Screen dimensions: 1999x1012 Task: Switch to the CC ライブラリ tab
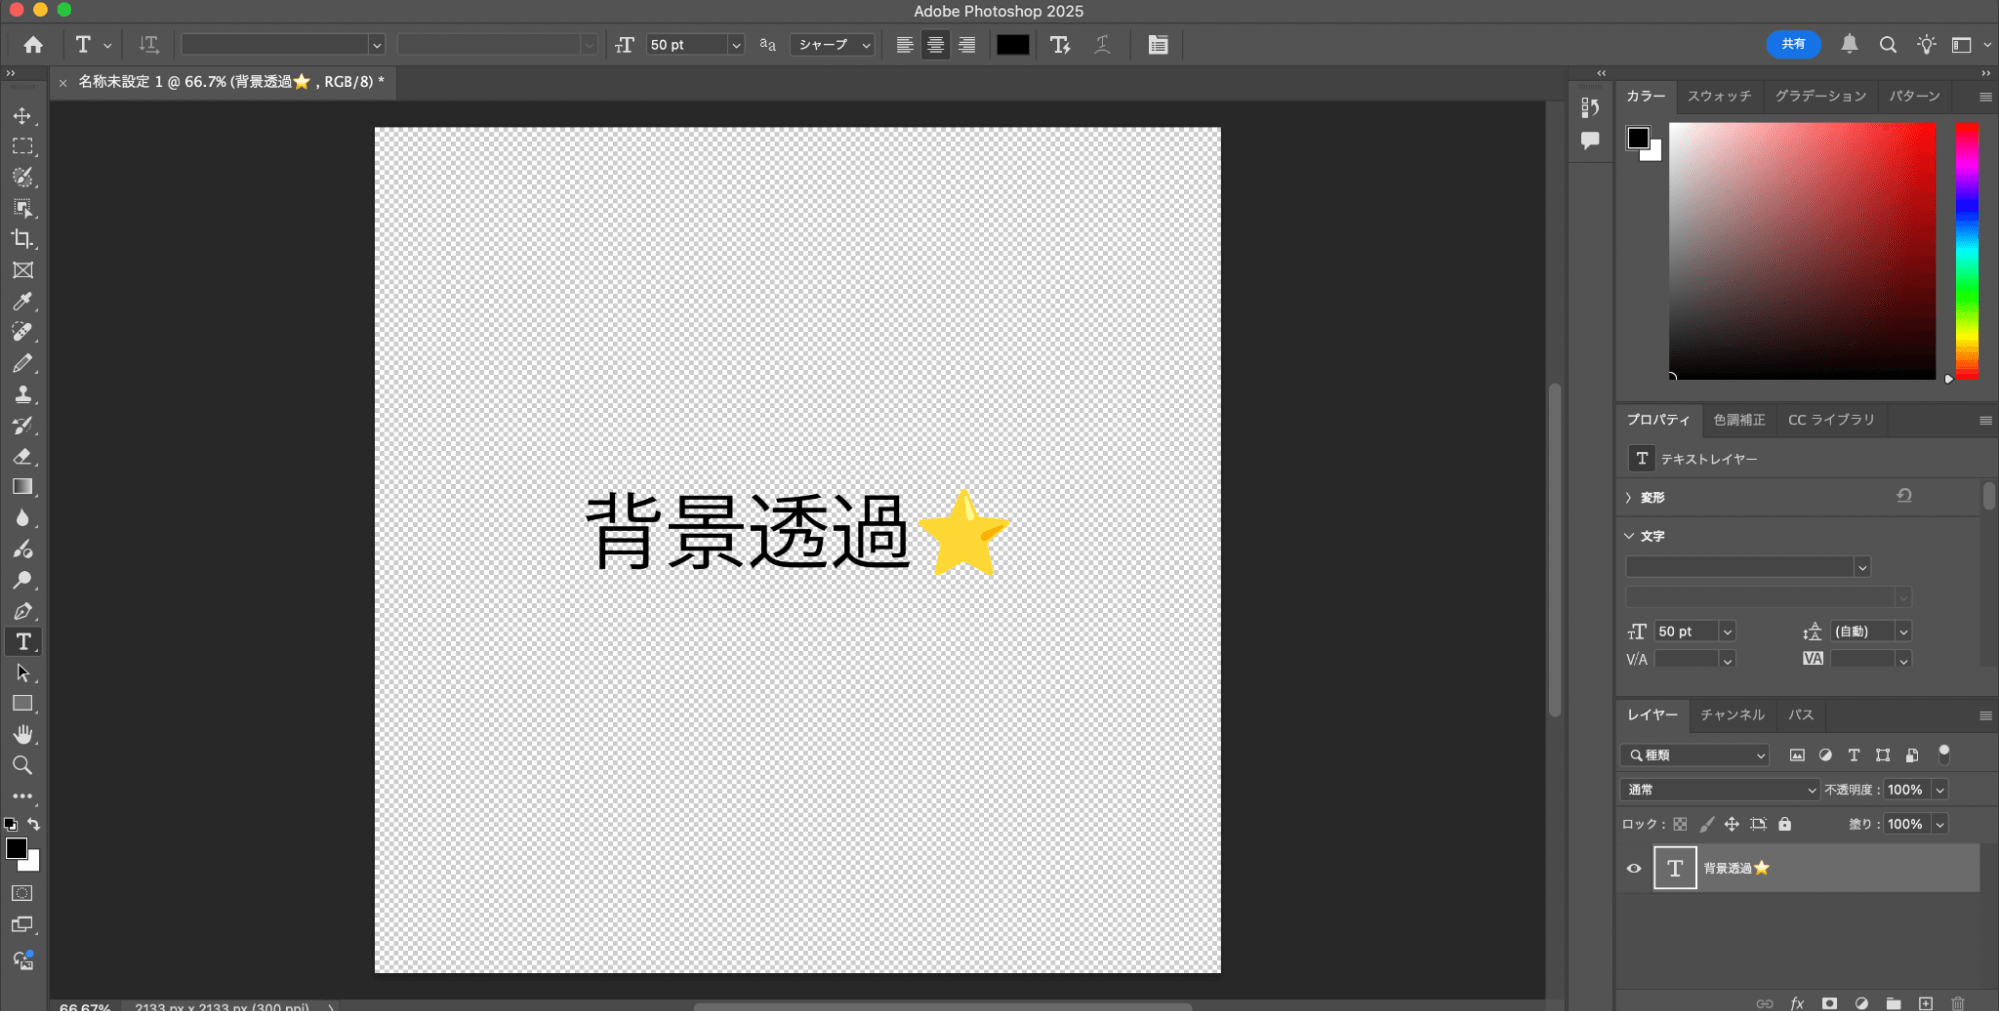click(x=1831, y=420)
